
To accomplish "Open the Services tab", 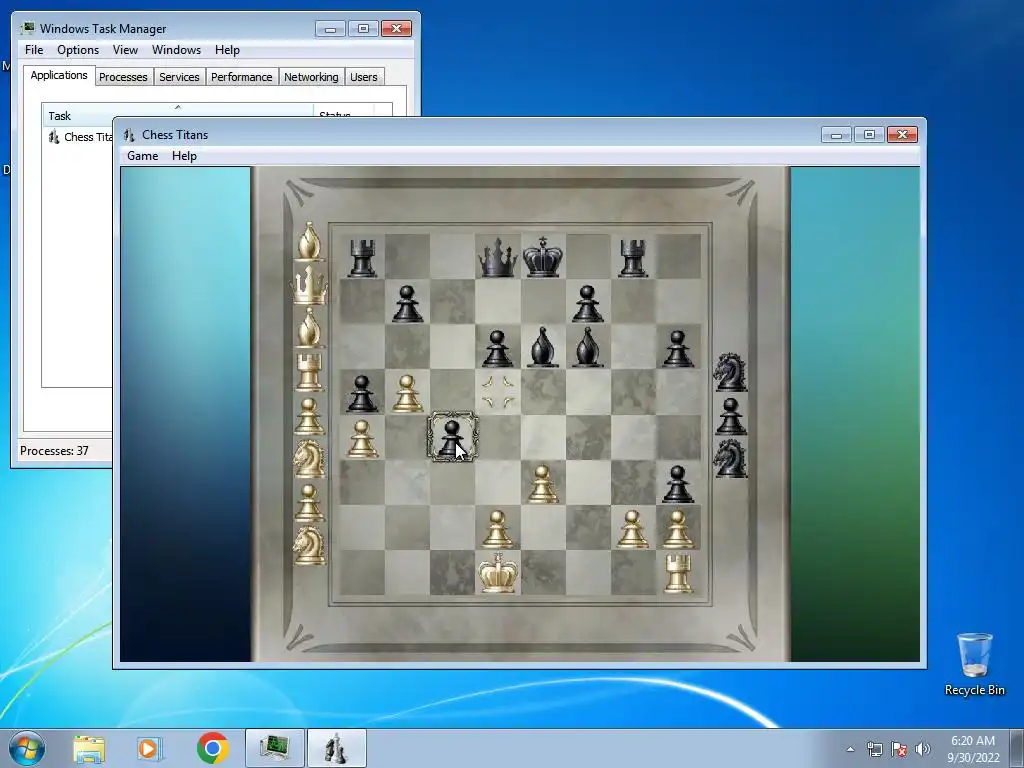I will [179, 77].
